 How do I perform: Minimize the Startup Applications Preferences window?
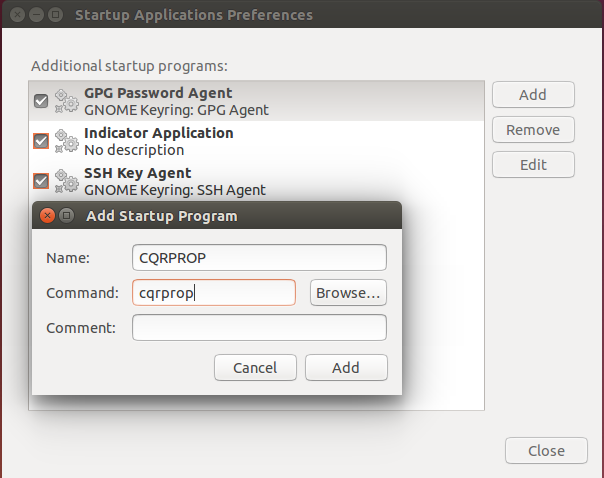coord(35,15)
